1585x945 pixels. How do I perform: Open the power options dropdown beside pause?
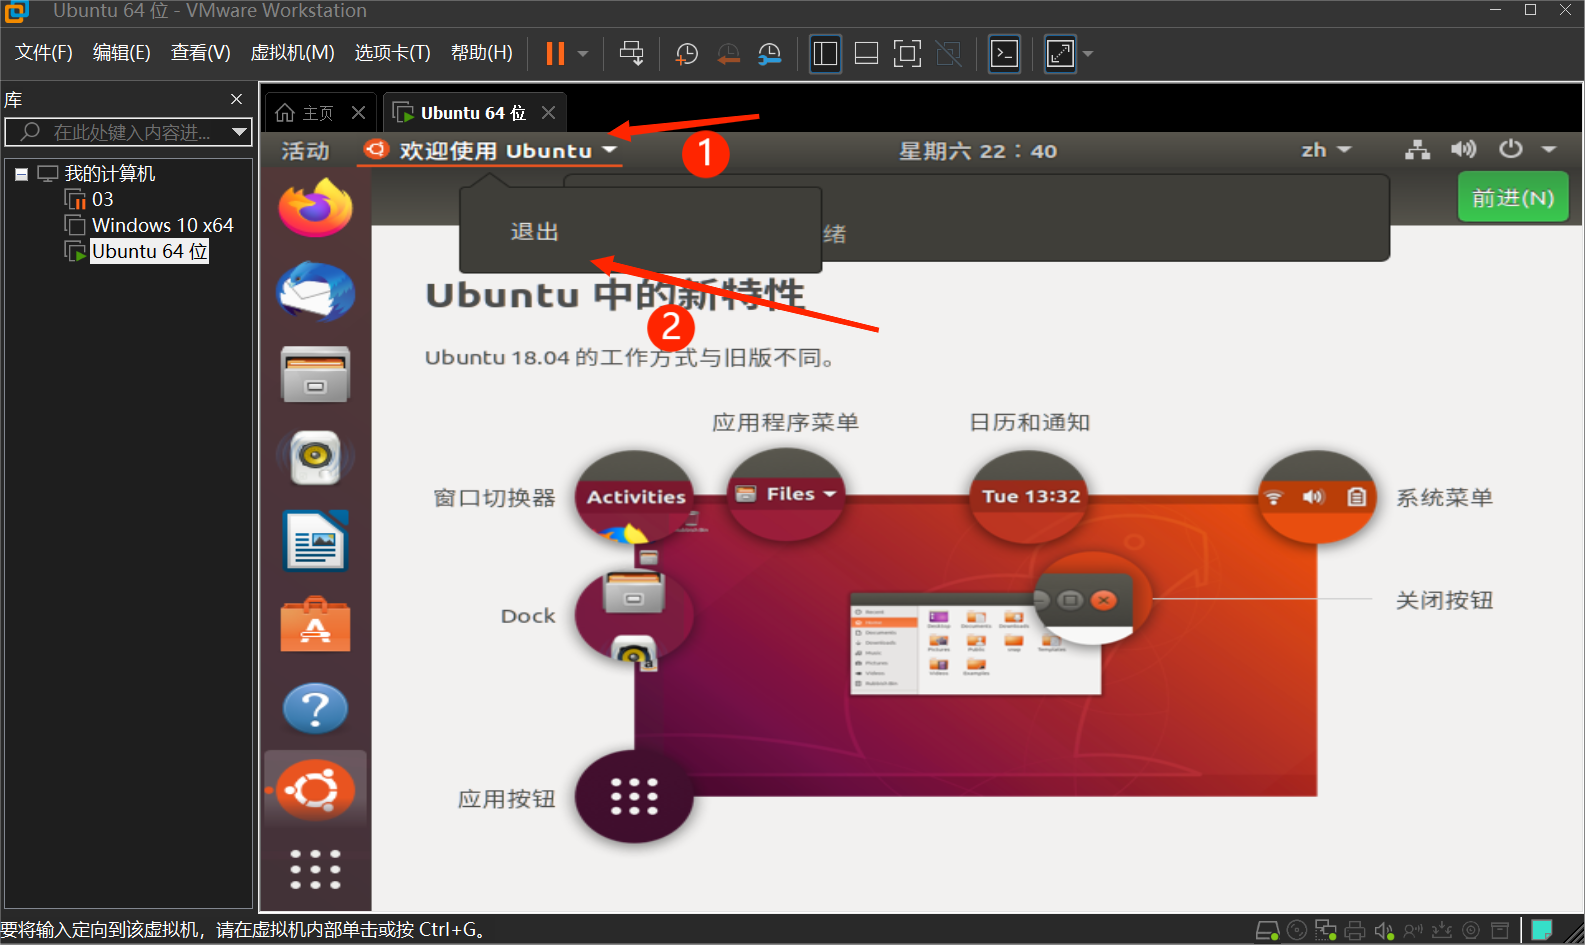583,54
